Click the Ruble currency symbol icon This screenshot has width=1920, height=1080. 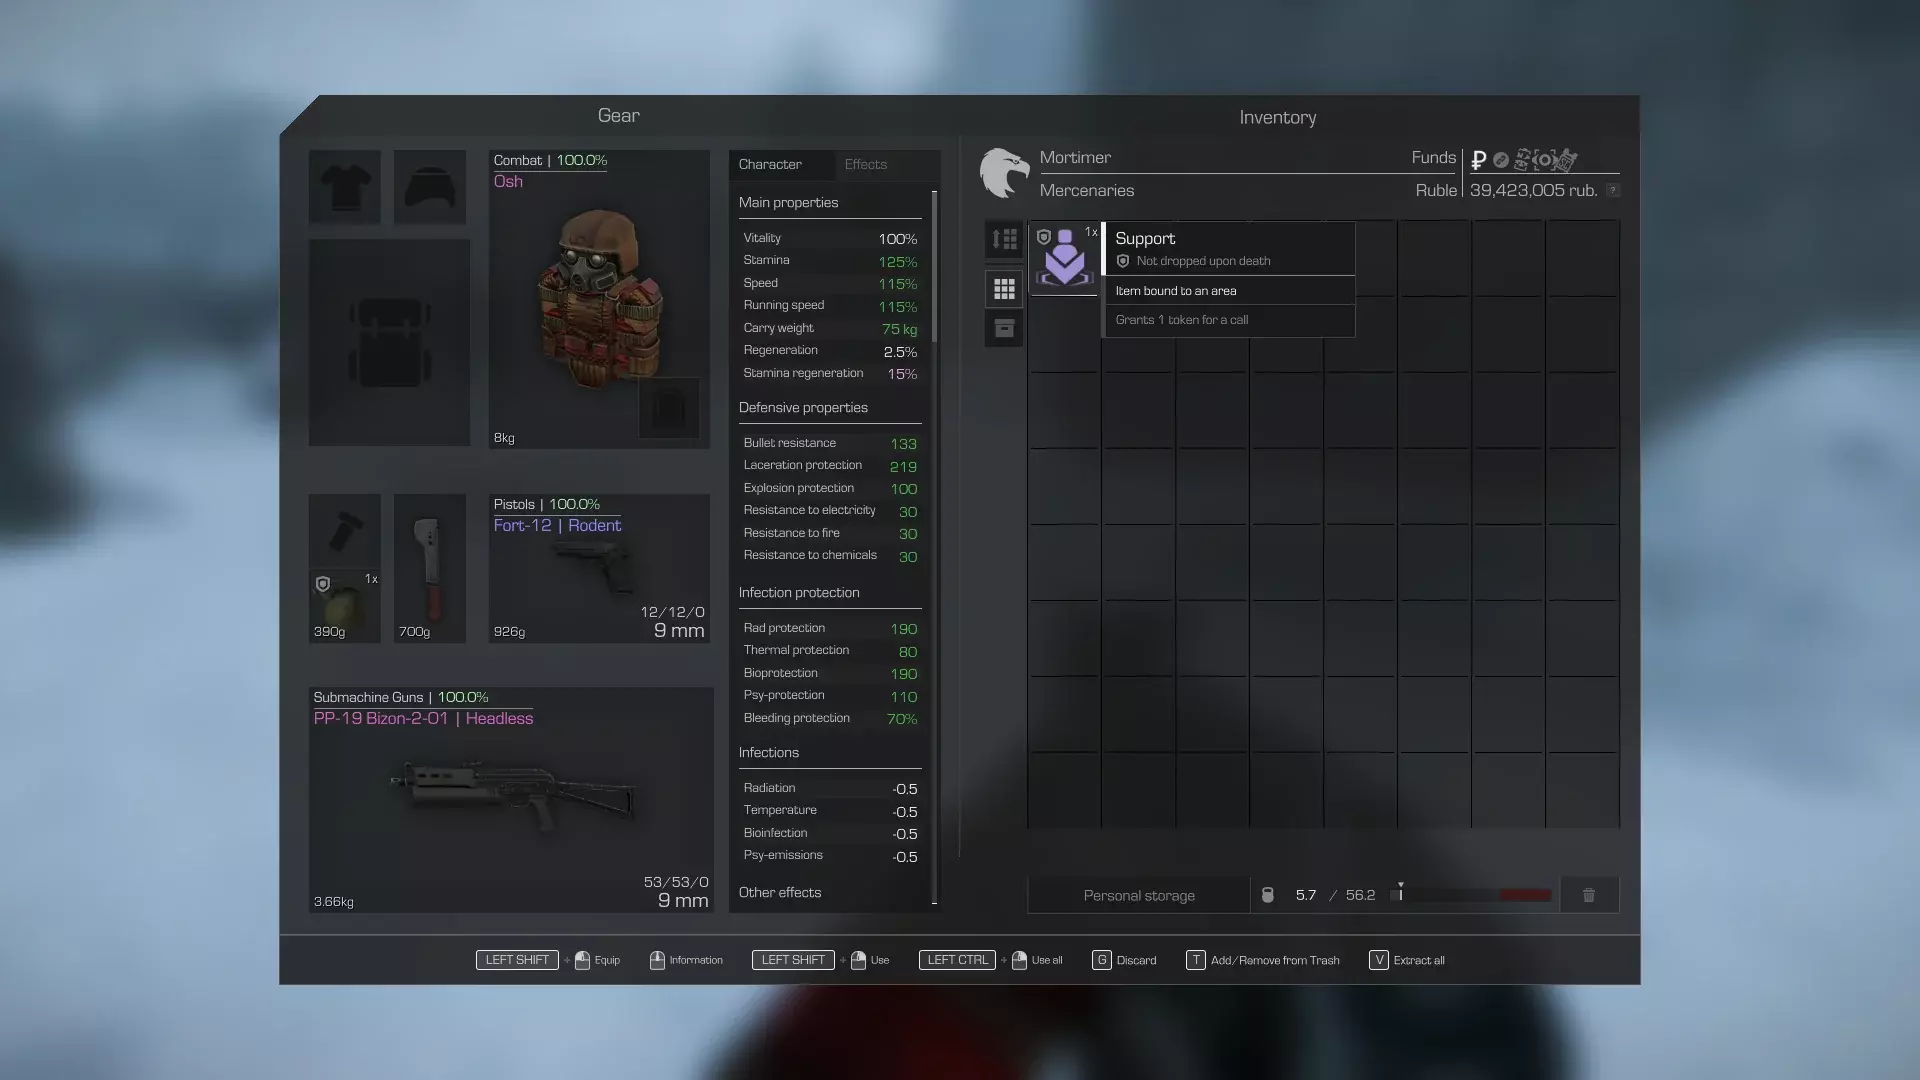1478,160
